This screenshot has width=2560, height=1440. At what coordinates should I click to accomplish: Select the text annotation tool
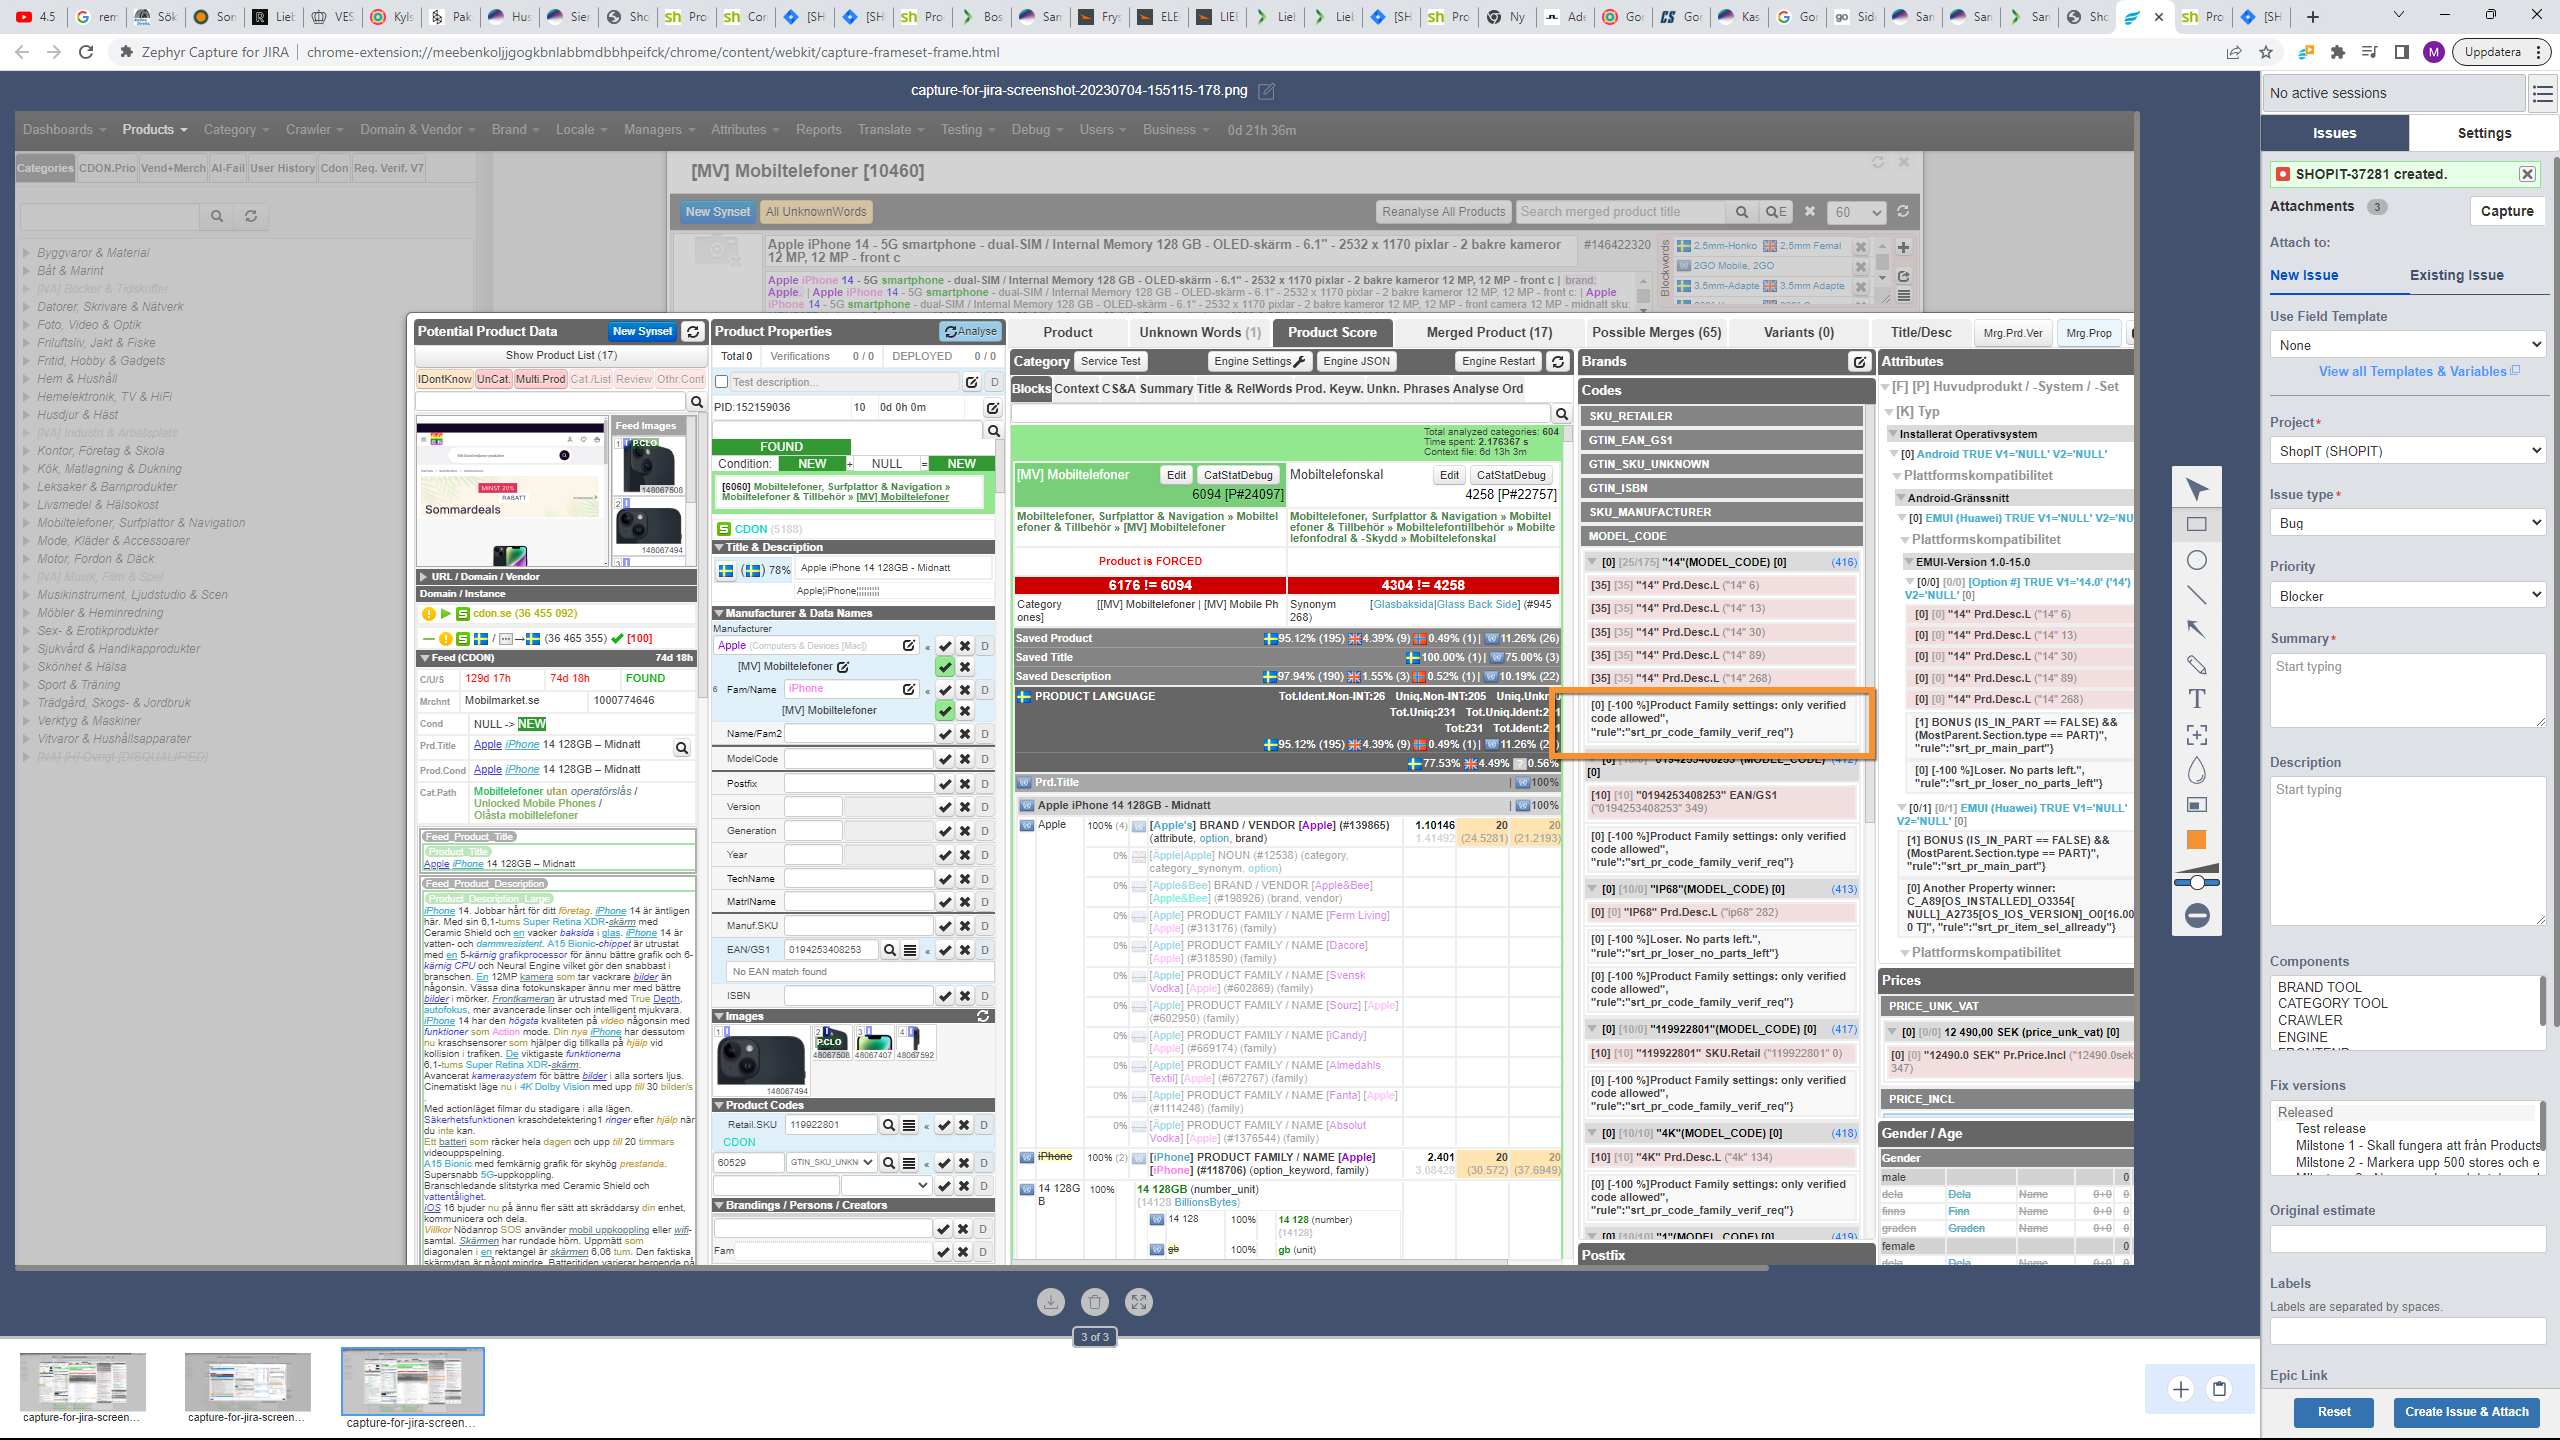(x=2196, y=699)
